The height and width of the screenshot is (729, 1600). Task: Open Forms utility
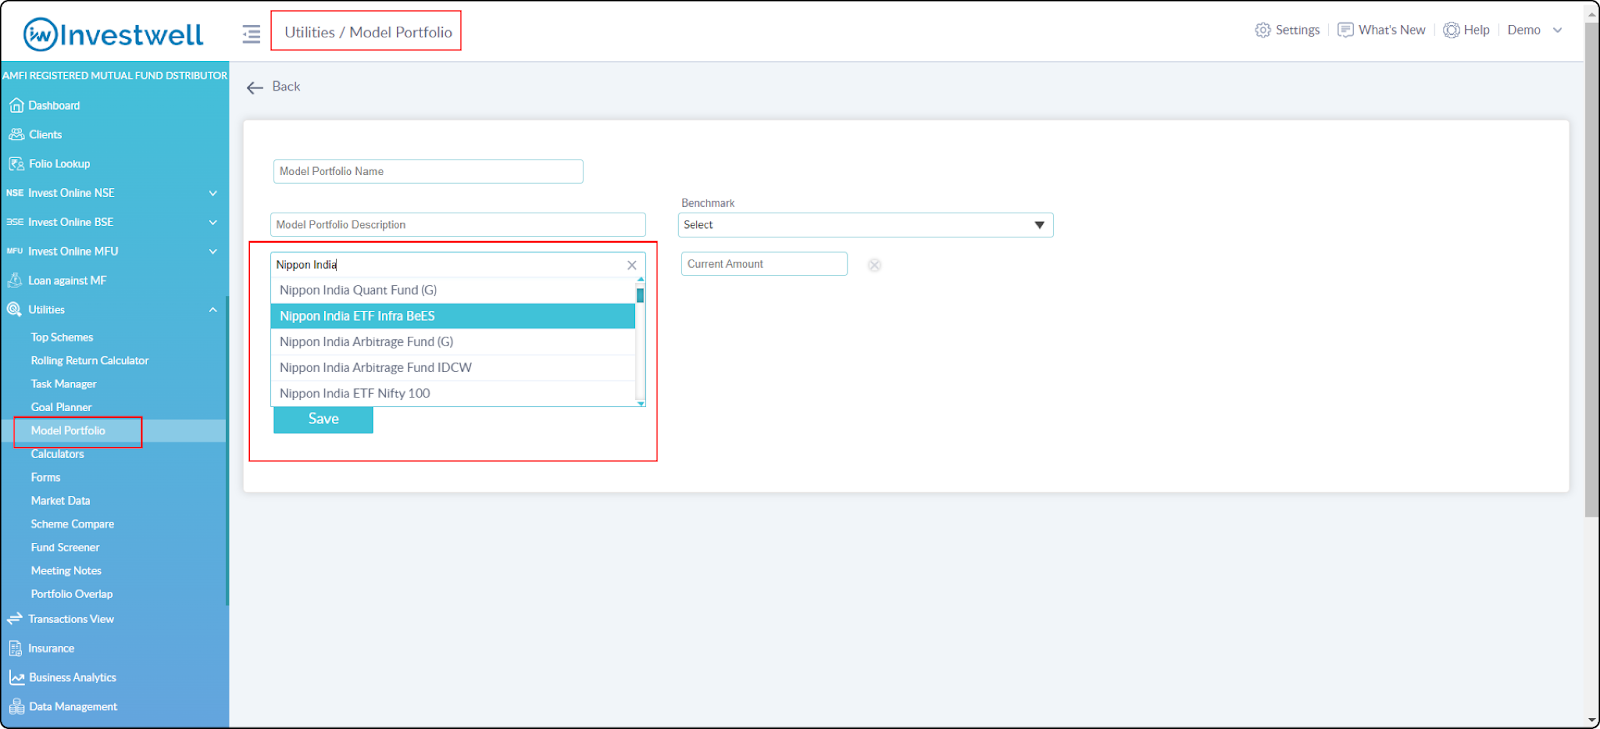(x=45, y=478)
